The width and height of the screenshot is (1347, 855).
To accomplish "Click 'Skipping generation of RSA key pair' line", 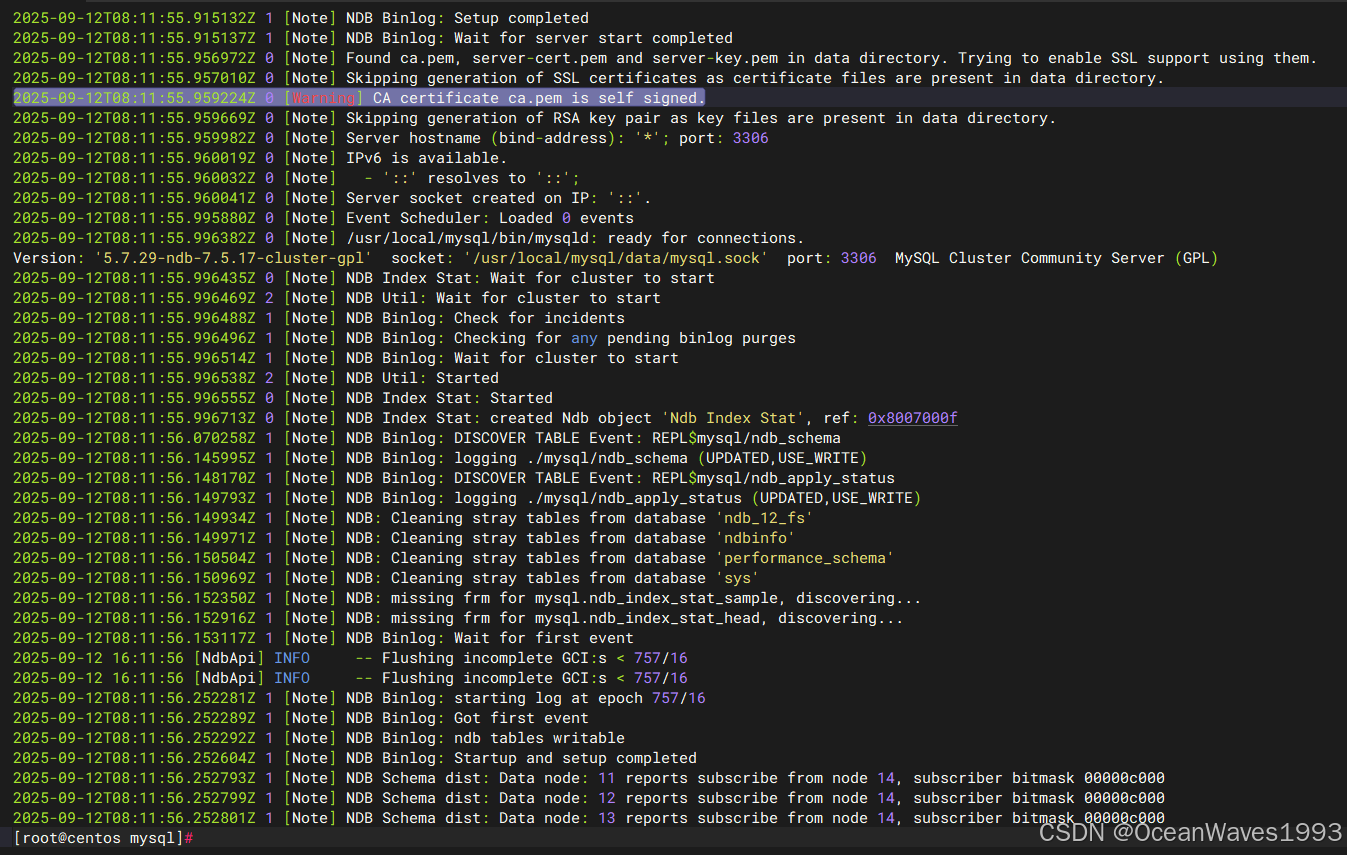I will pos(535,118).
